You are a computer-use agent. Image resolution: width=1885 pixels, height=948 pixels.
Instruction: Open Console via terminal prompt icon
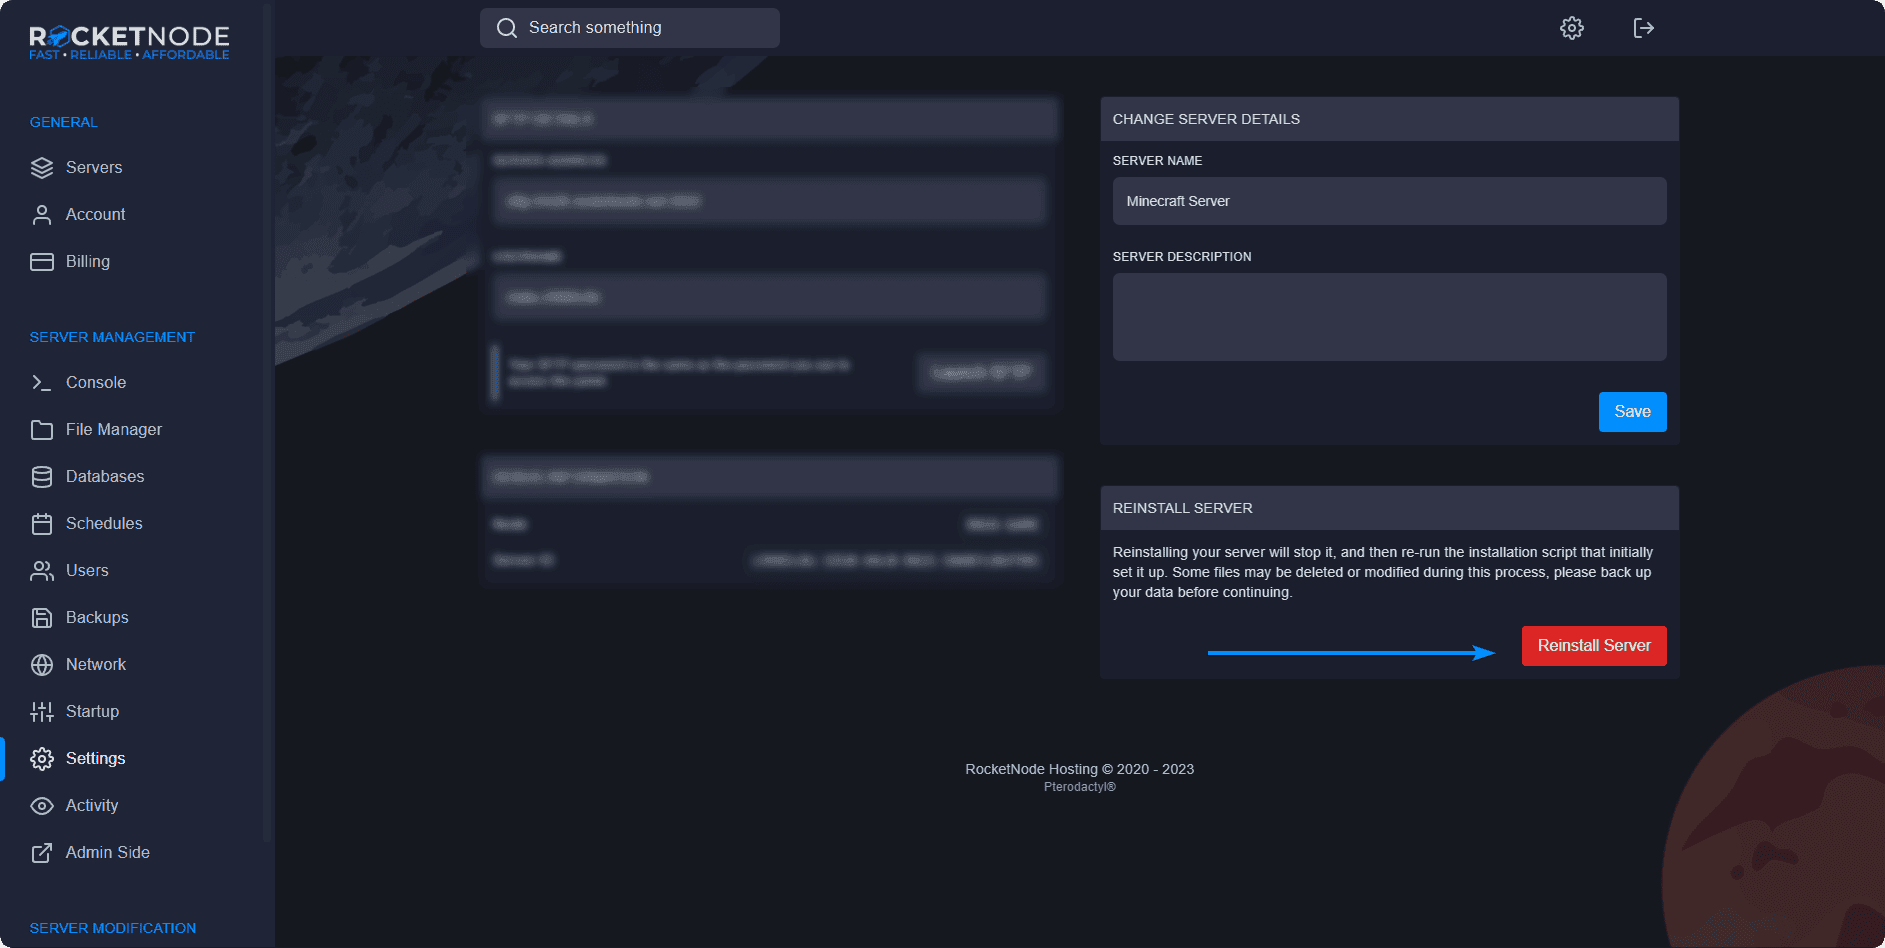42,383
